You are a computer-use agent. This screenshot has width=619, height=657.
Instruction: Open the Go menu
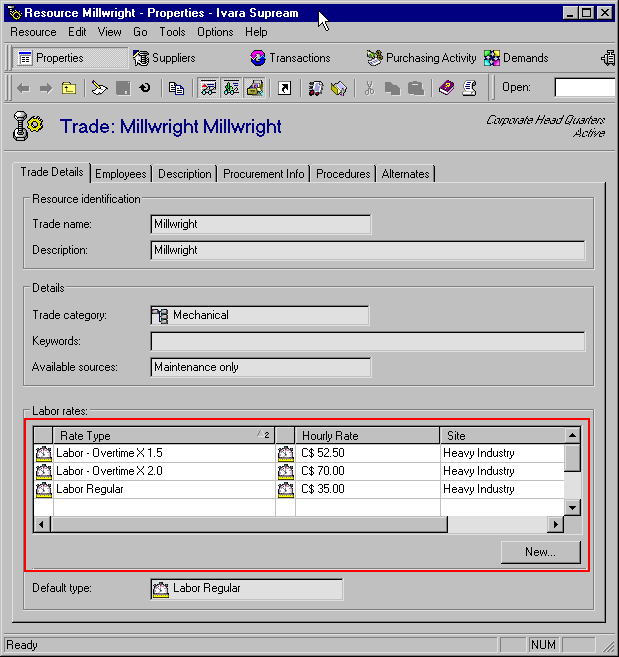tap(140, 32)
